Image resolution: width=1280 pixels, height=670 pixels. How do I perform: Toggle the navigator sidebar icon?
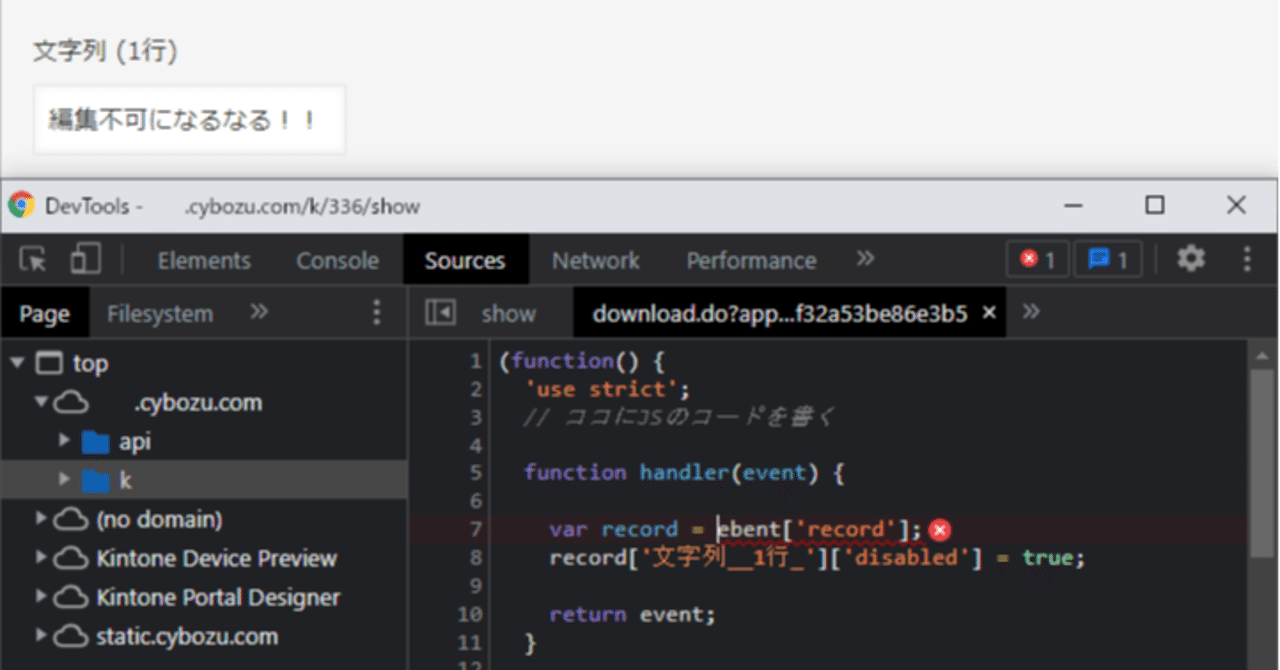pyautogui.click(x=440, y=313)
